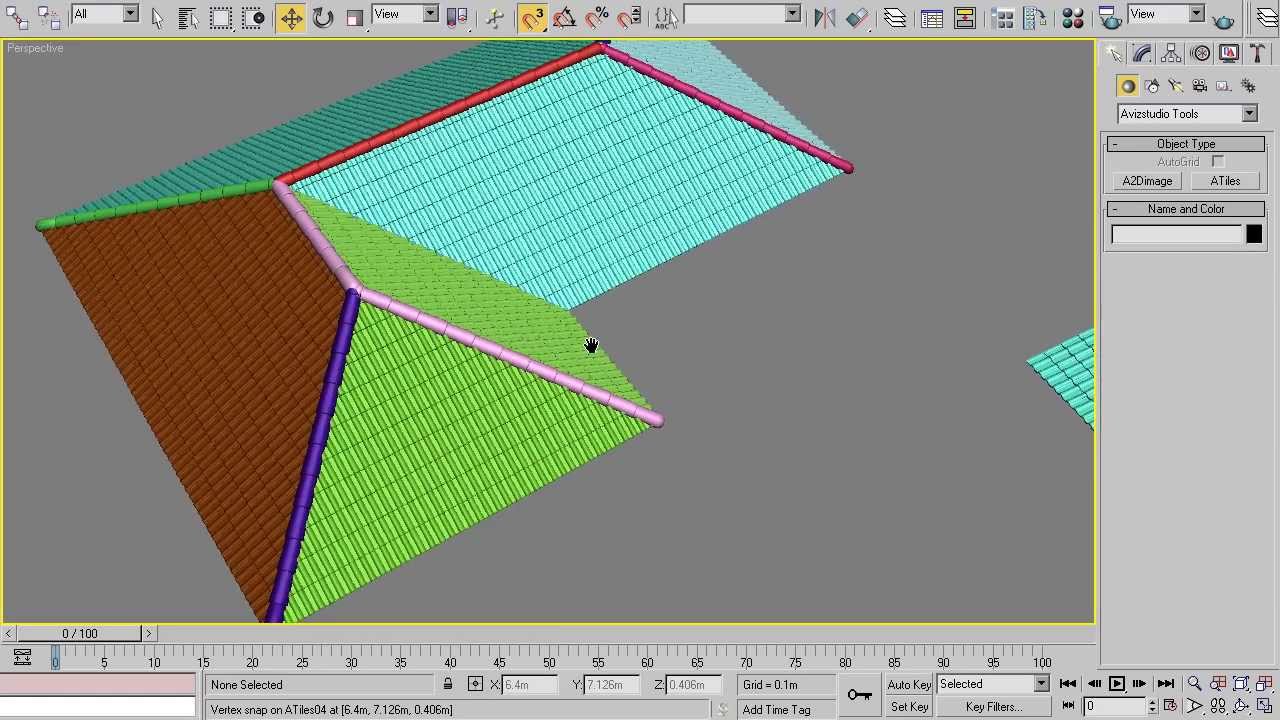Toggle the selection lock padlock
1280x720 pixels.
448,684
